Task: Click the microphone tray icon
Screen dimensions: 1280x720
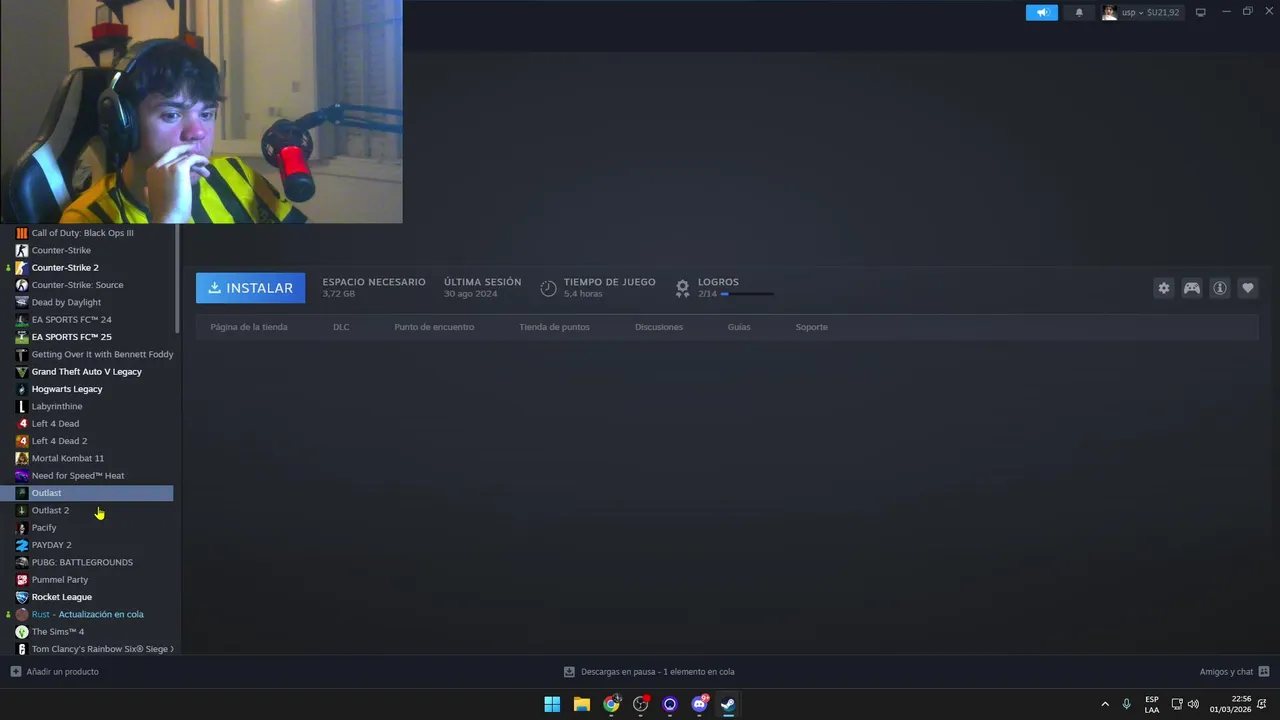Action: click(x=1127, y=704)
